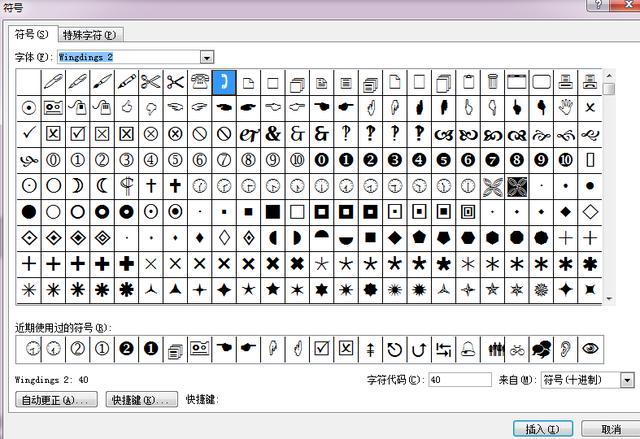Select the circular rotate arrow in recently used
The width and height of the screenshot is (640, 439).
(x=395, y=349)
